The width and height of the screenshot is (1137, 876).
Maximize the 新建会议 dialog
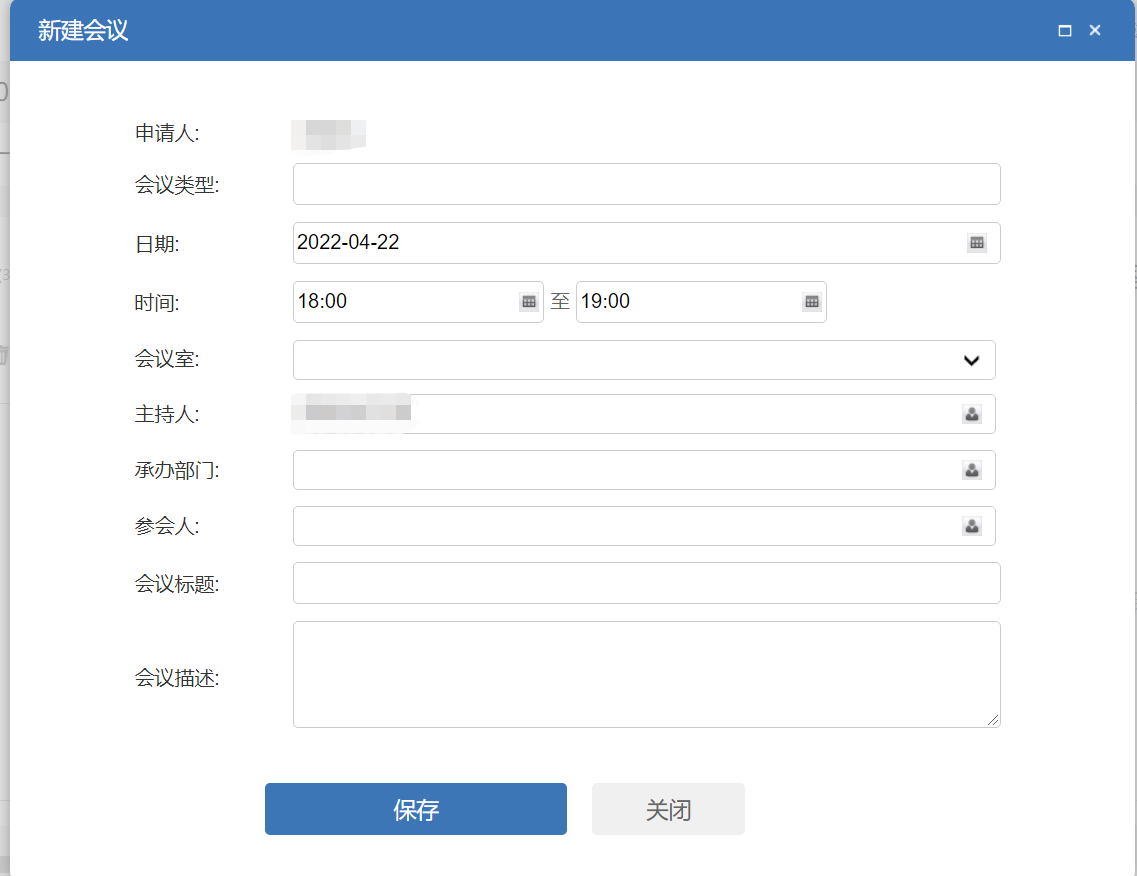[1064, 30]
